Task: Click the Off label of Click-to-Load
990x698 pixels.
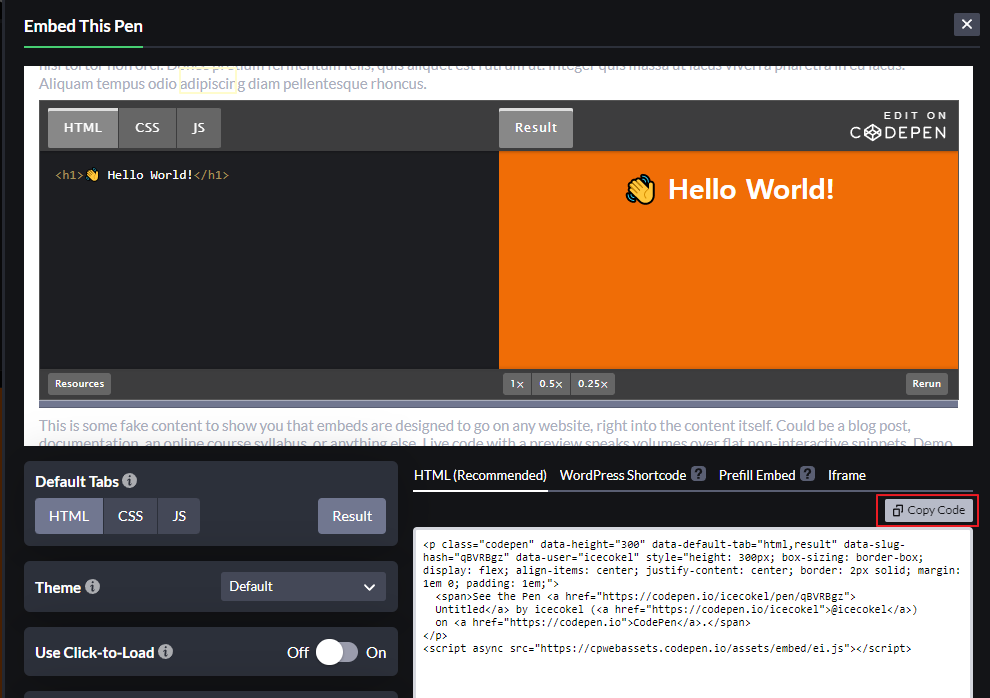Action: (298, 653)
